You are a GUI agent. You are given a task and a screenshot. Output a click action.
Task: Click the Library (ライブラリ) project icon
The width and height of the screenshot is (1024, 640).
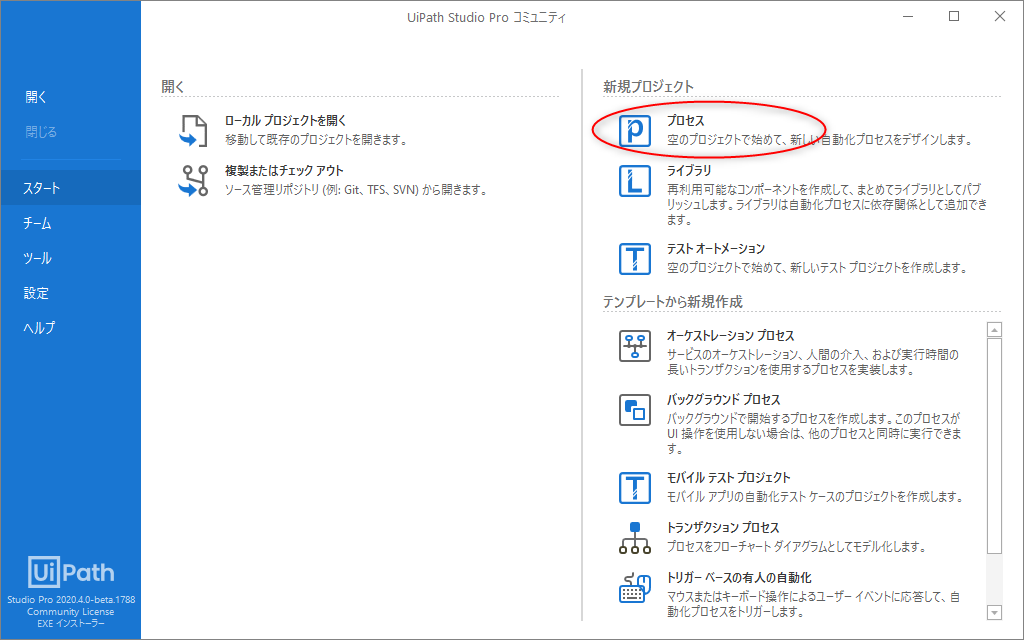pos(635,181)
